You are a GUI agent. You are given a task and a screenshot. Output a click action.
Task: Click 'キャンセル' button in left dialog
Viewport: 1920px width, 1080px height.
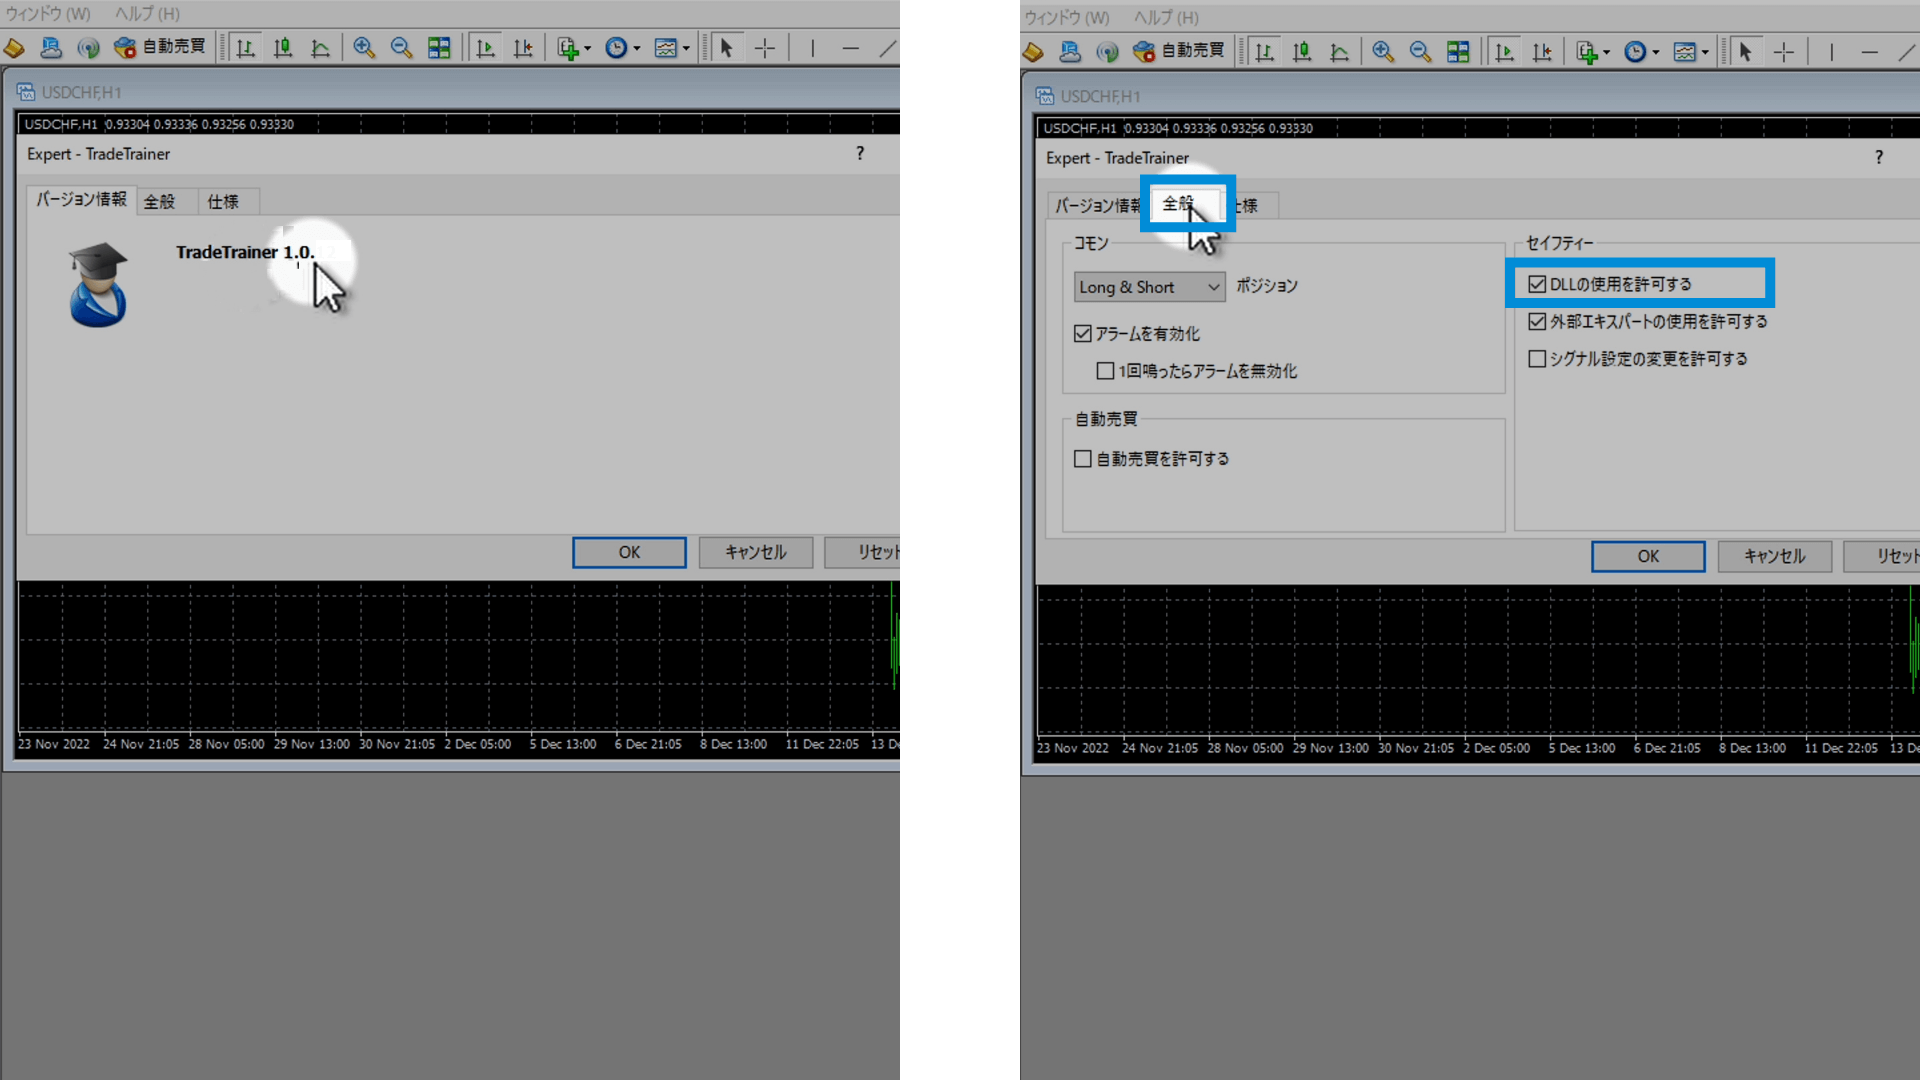pyautogui.click(x=755, y=552)
